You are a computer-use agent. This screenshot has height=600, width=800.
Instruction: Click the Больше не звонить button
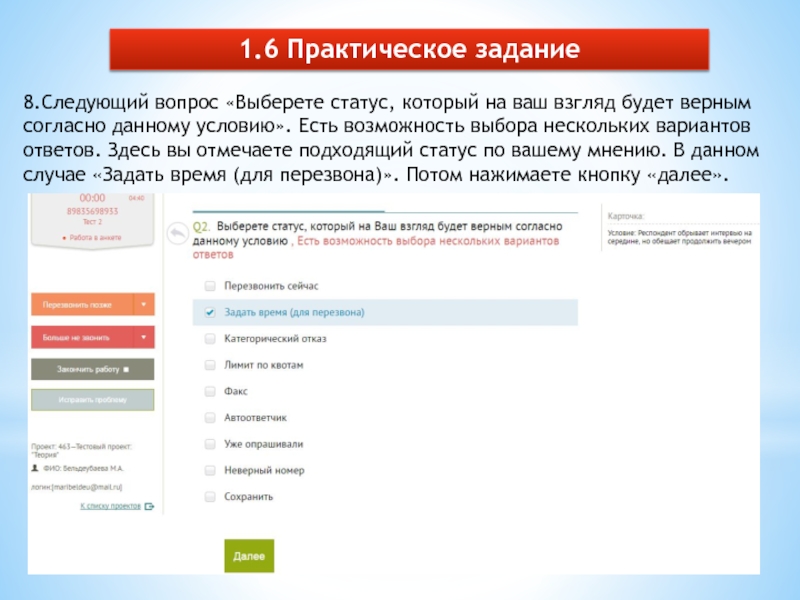click(82, 337)
